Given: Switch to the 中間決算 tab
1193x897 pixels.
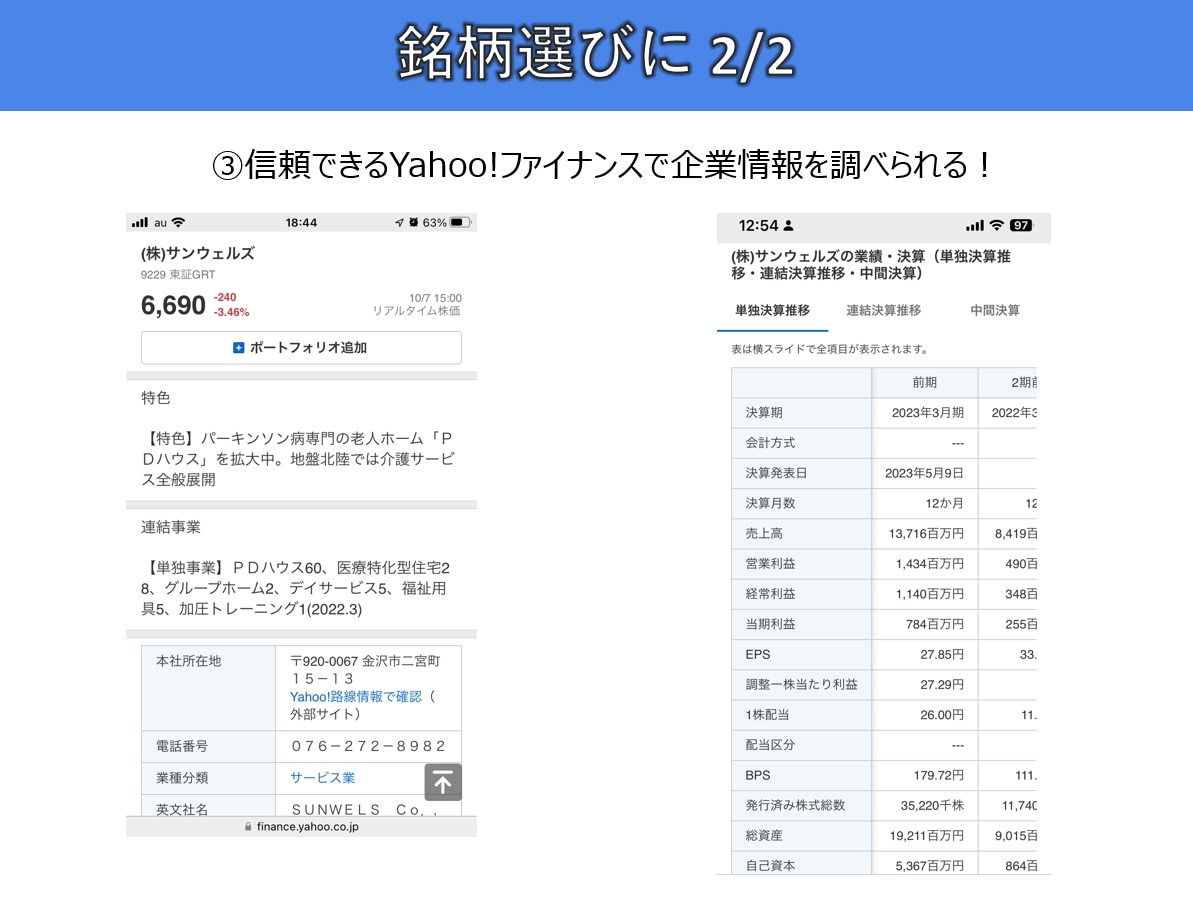Looking at the screenshot, I should tap(994, 310).
